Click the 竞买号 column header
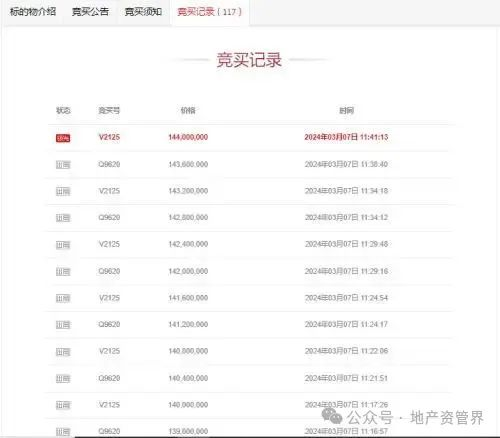The height and width of the screenshot is (438, 500). click(x=109, y=110)
